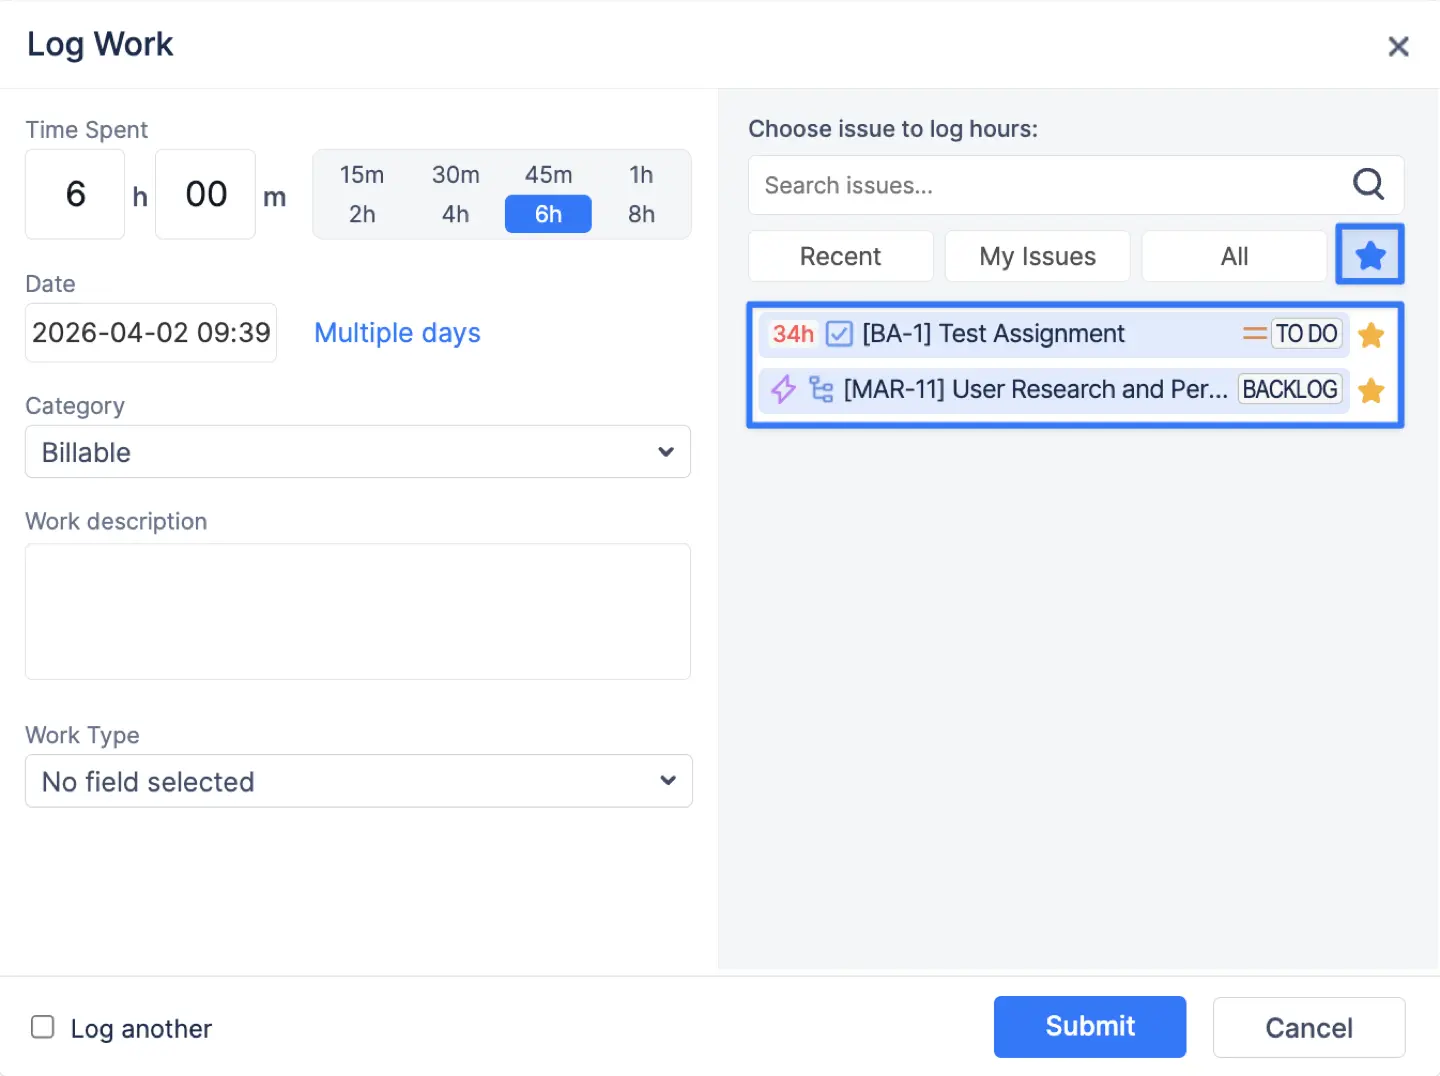This screenshot has width=1440, height=1076.
Task: Enable the Log another checkbox
Action: [x=42, y=1027]
